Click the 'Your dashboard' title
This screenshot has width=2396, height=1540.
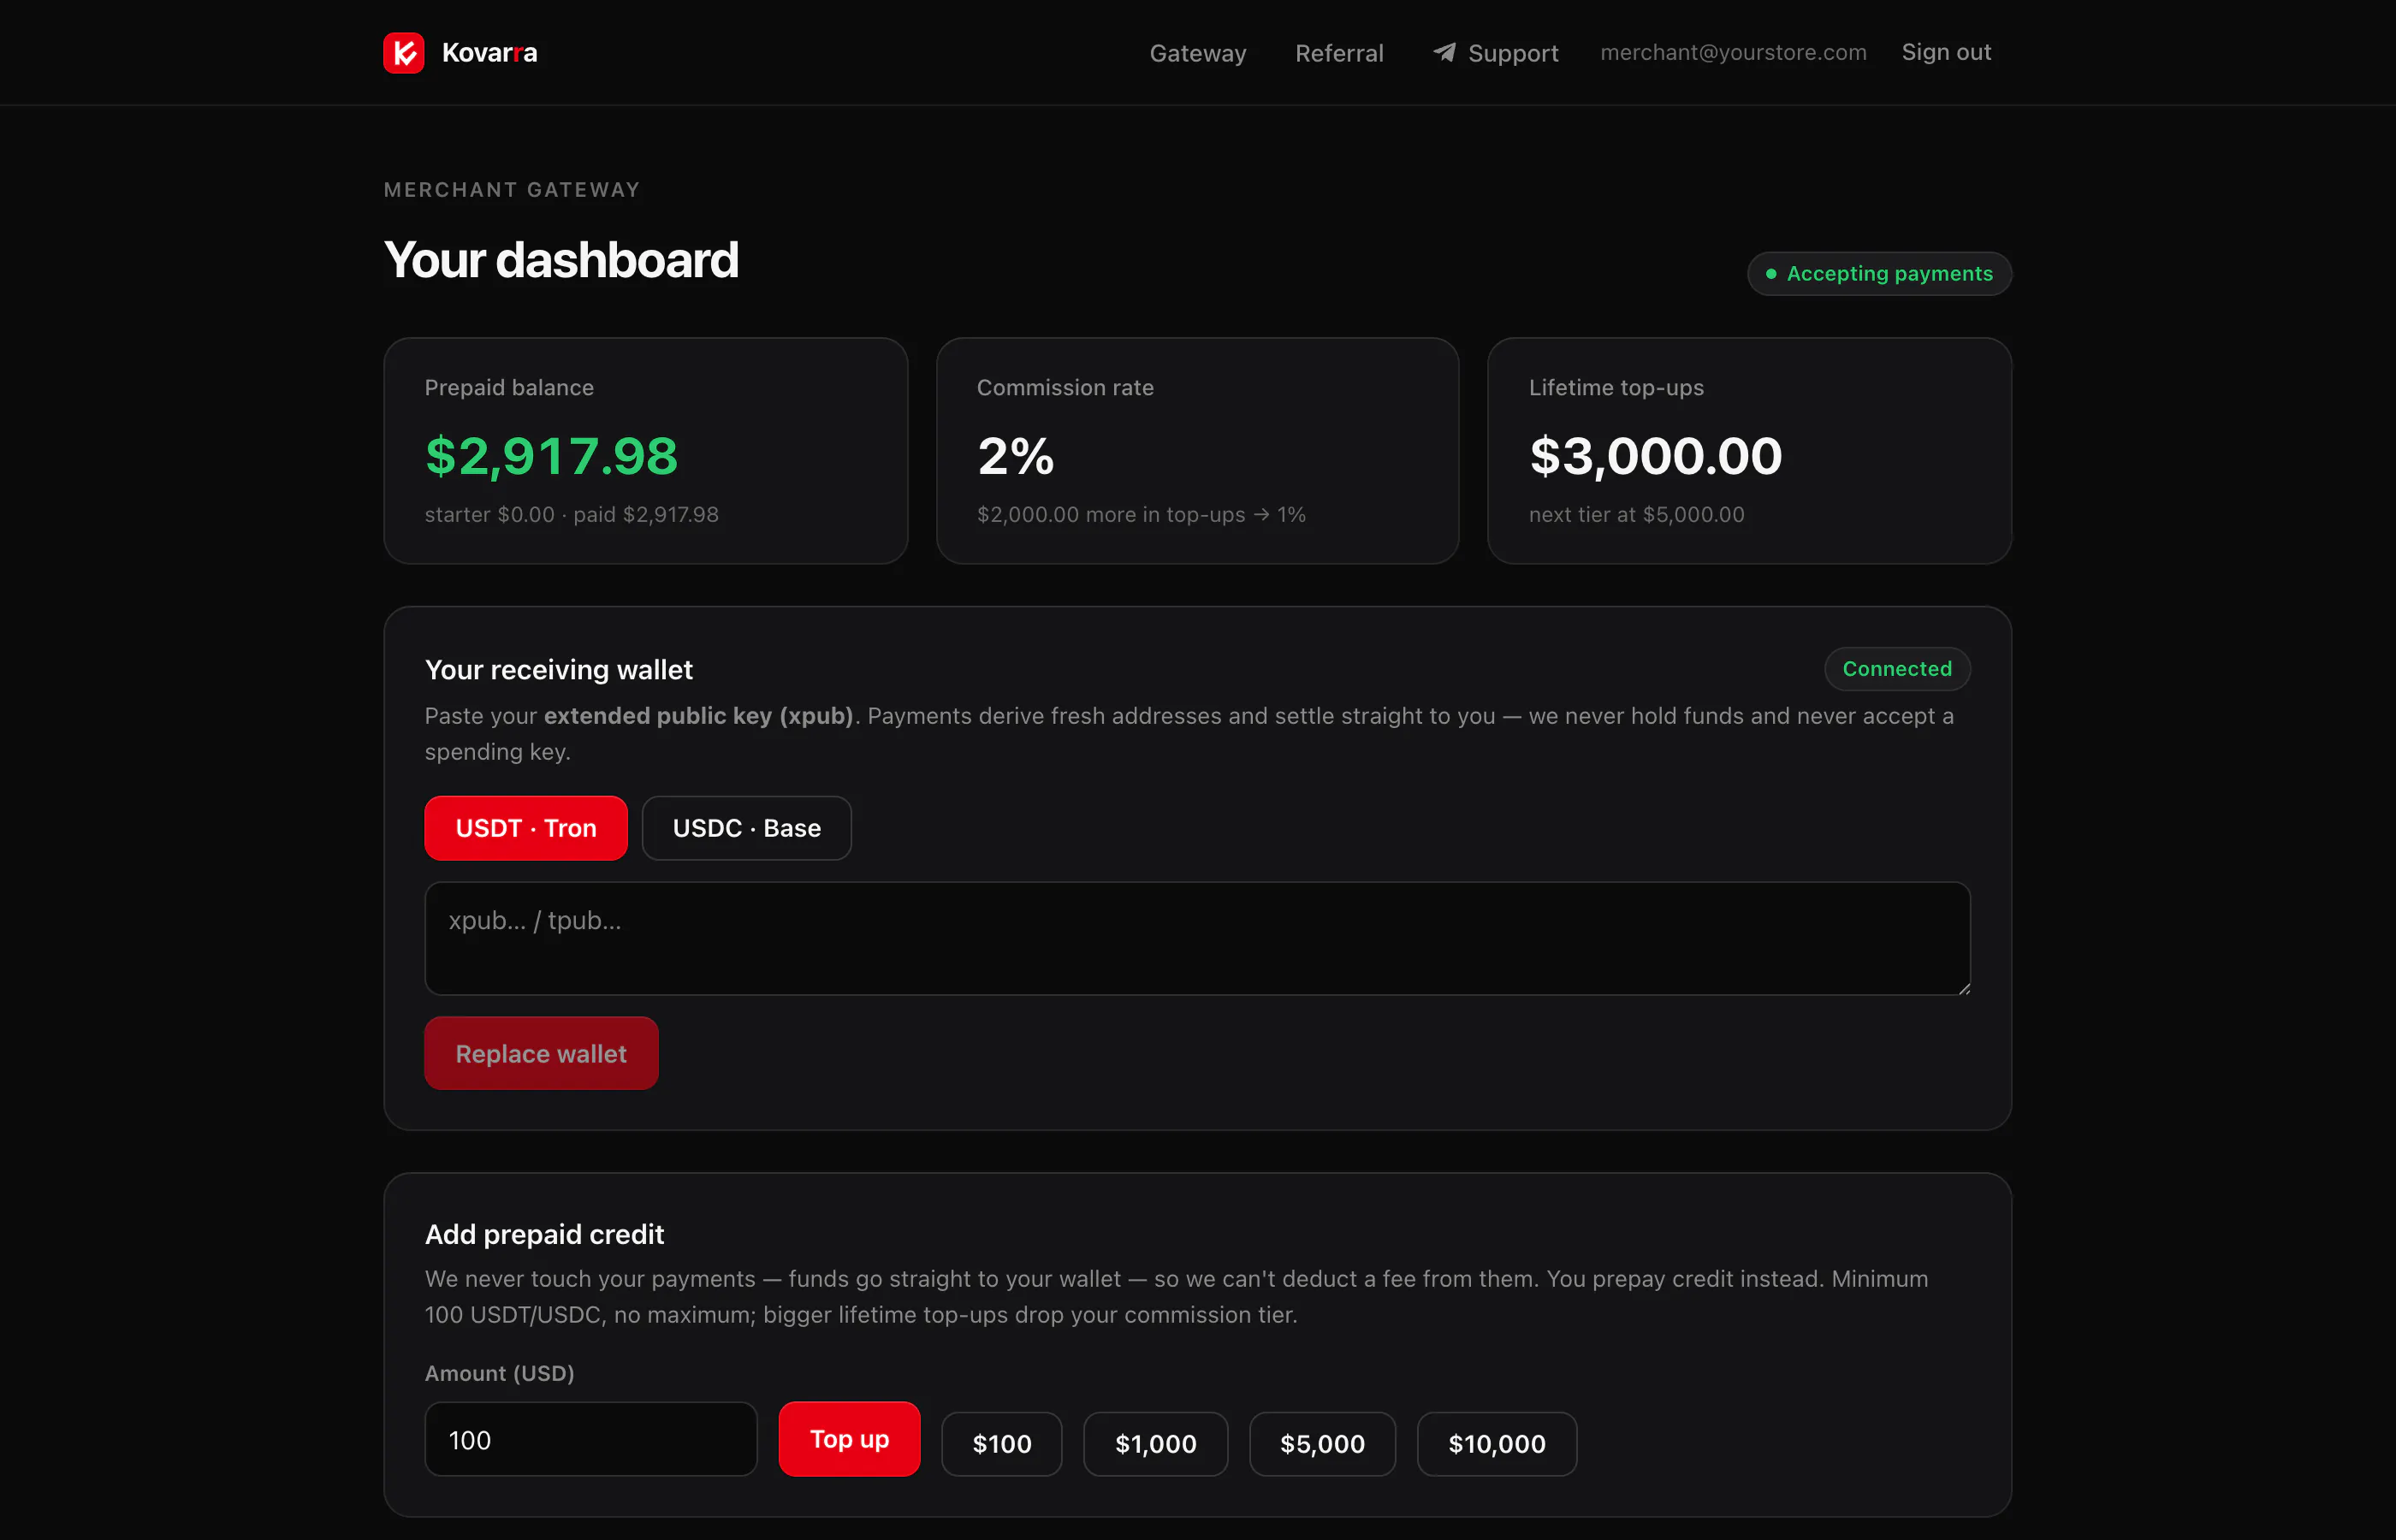(x=561, y=260)
